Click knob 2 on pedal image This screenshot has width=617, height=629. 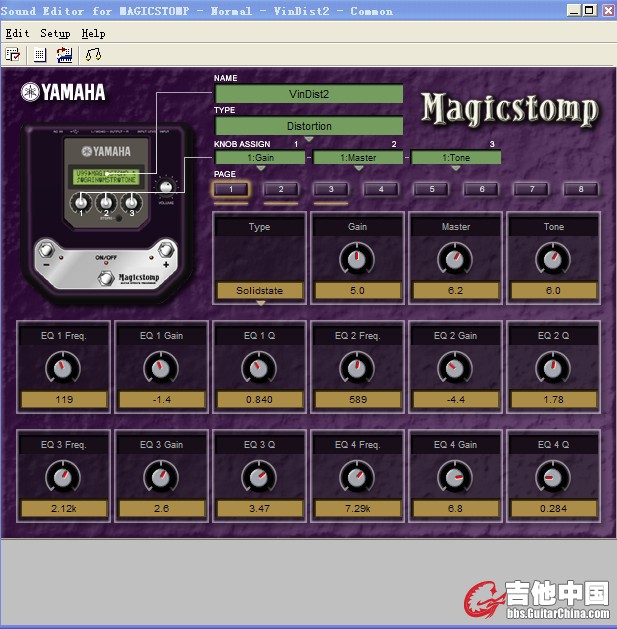click(x=106, y=203)
